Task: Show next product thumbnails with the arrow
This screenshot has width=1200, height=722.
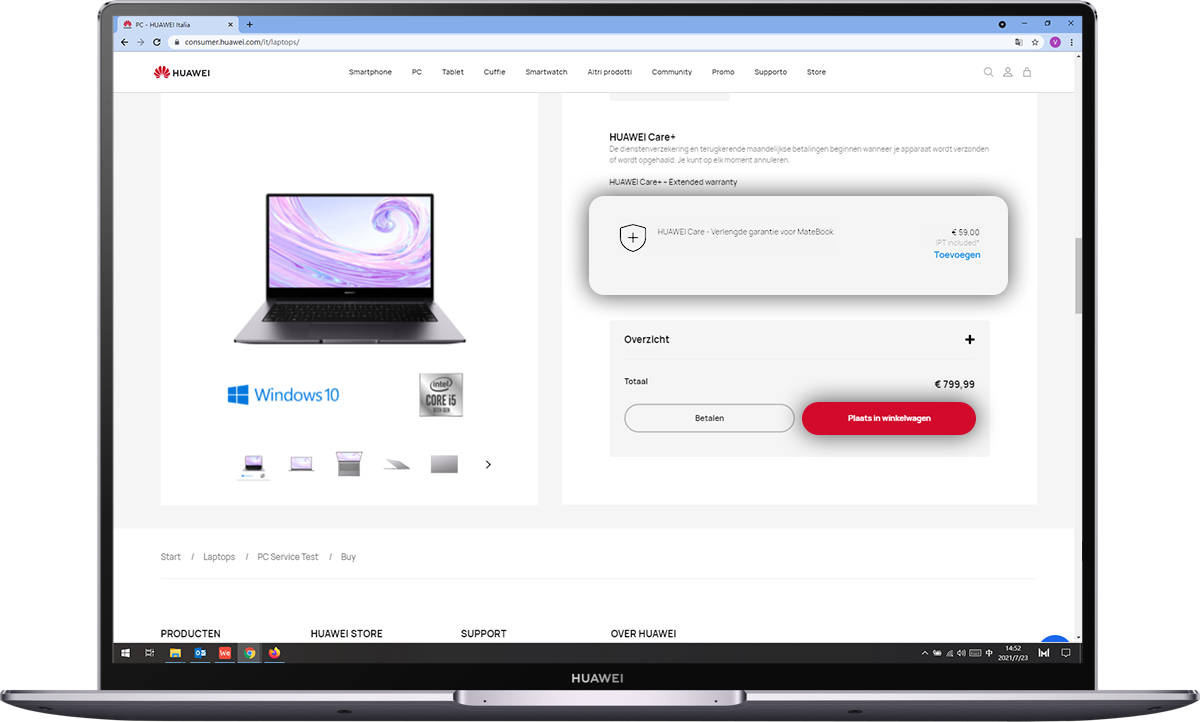Action: 488,464
